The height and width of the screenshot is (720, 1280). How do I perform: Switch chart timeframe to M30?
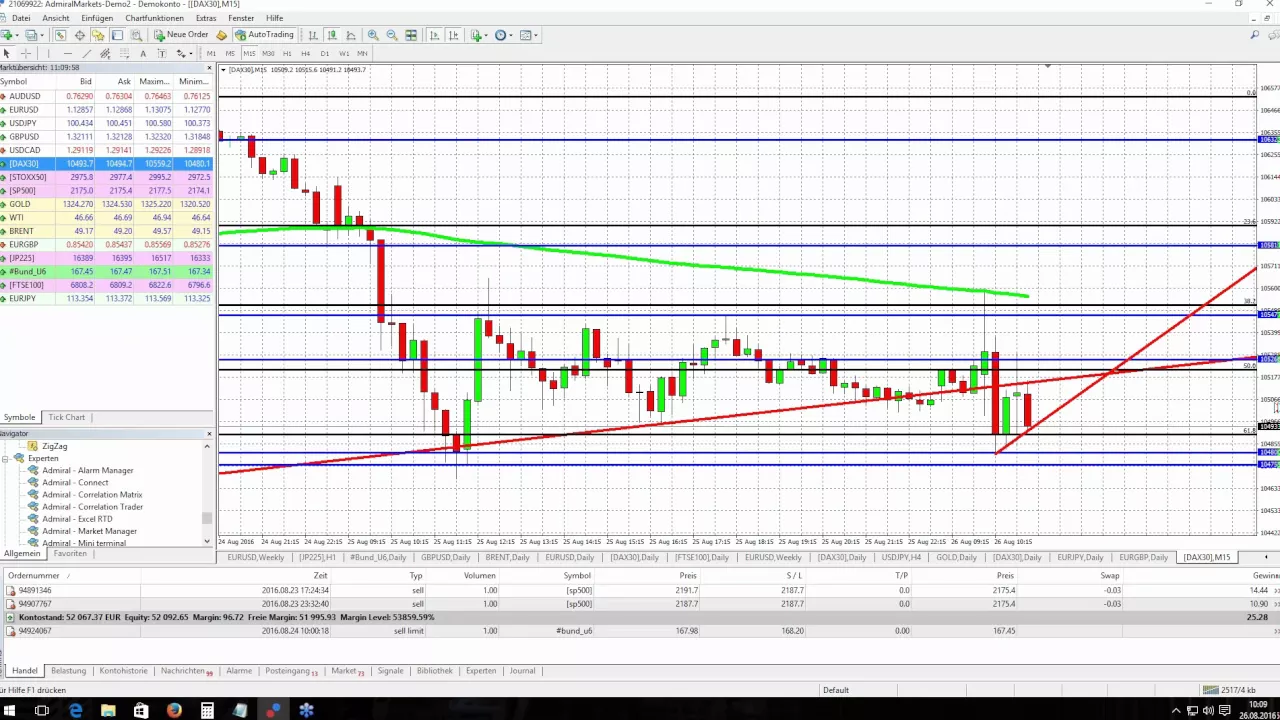pos(268,53)
